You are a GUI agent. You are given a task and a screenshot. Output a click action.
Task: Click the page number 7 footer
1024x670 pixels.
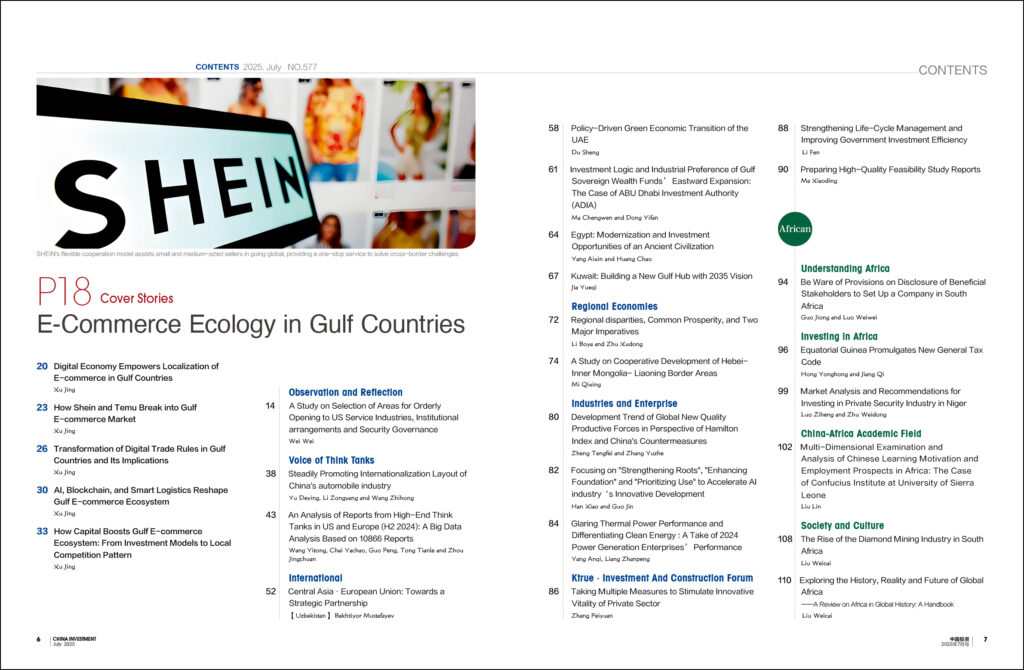pos(985,640)
